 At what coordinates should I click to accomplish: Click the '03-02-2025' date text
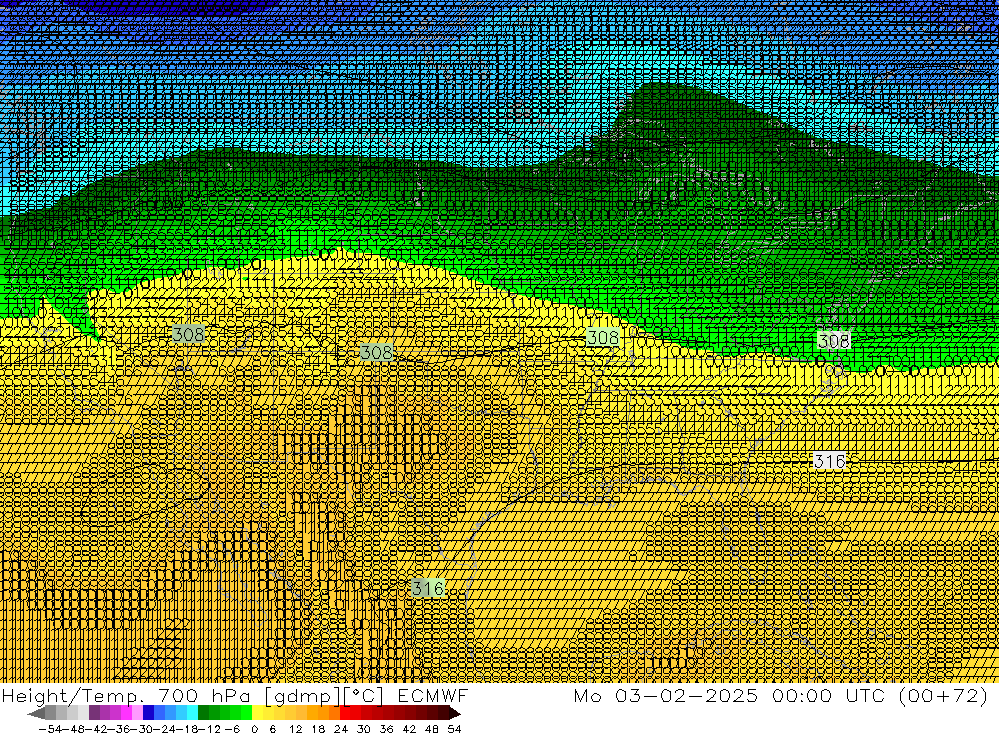[686, 696]
